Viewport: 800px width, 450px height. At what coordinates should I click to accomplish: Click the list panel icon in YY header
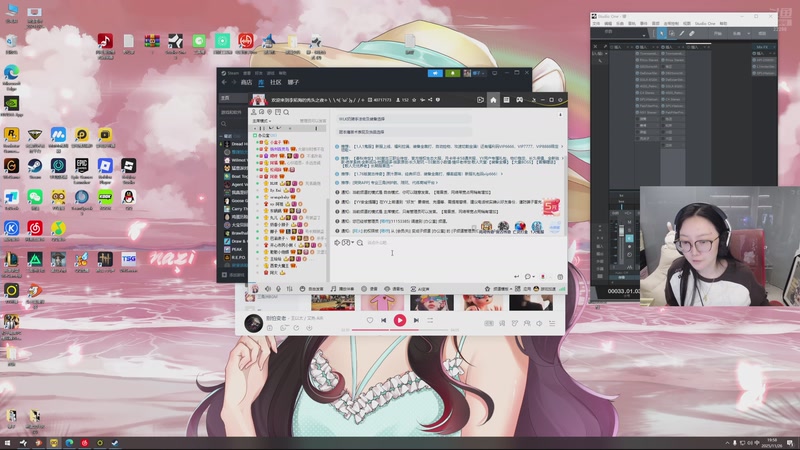click(506, 100)
